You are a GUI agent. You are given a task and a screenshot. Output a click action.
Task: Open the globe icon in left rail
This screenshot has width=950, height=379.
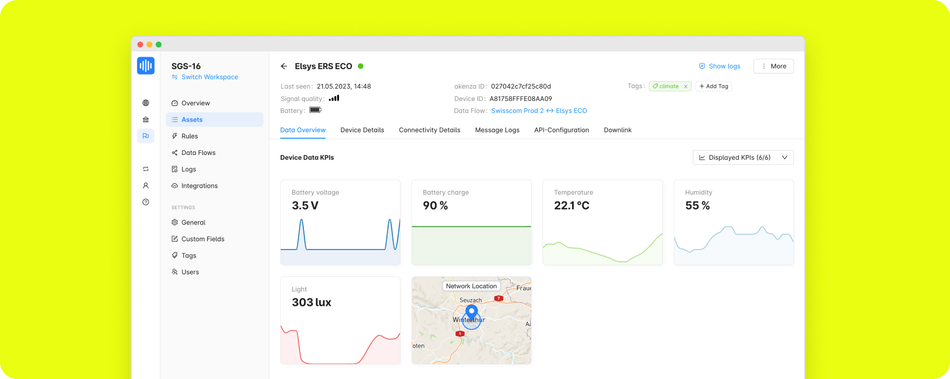coord(145,103)
